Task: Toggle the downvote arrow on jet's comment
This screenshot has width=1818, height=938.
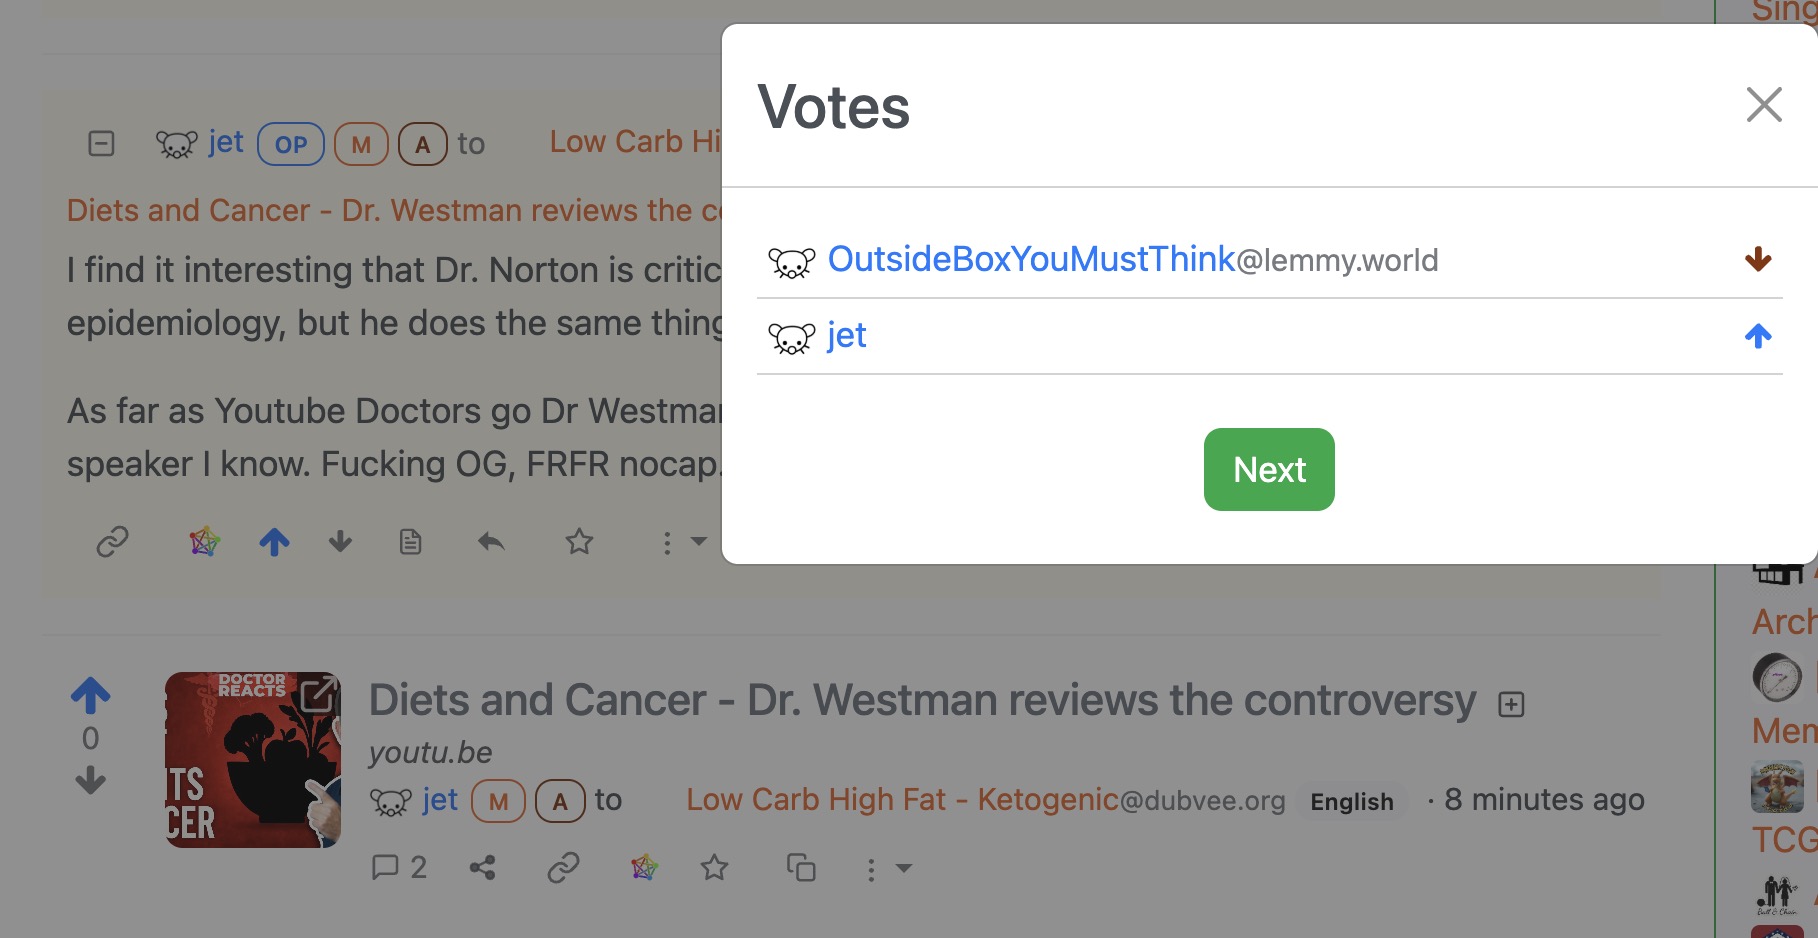Action: tap(341, 542)
